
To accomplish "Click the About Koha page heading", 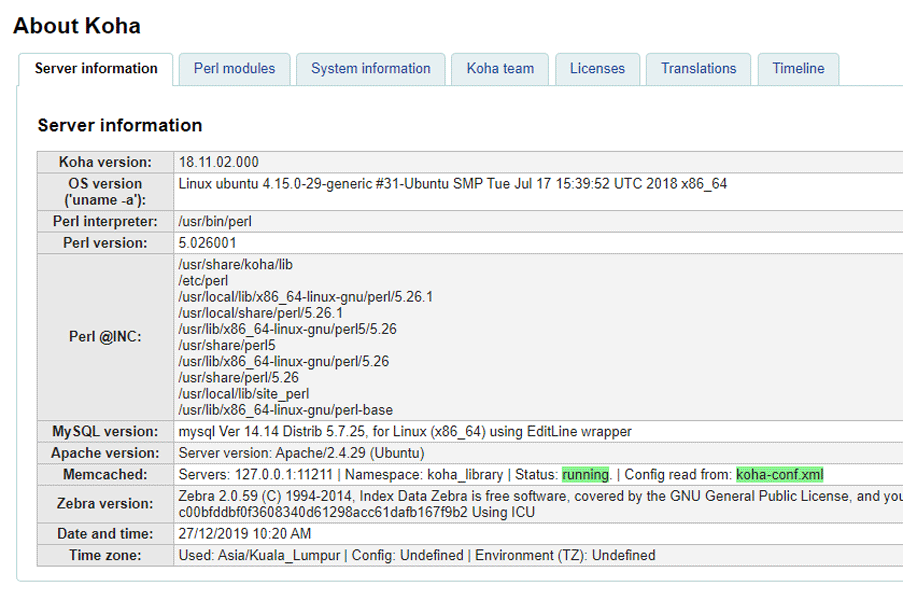I will pos(77,26).
